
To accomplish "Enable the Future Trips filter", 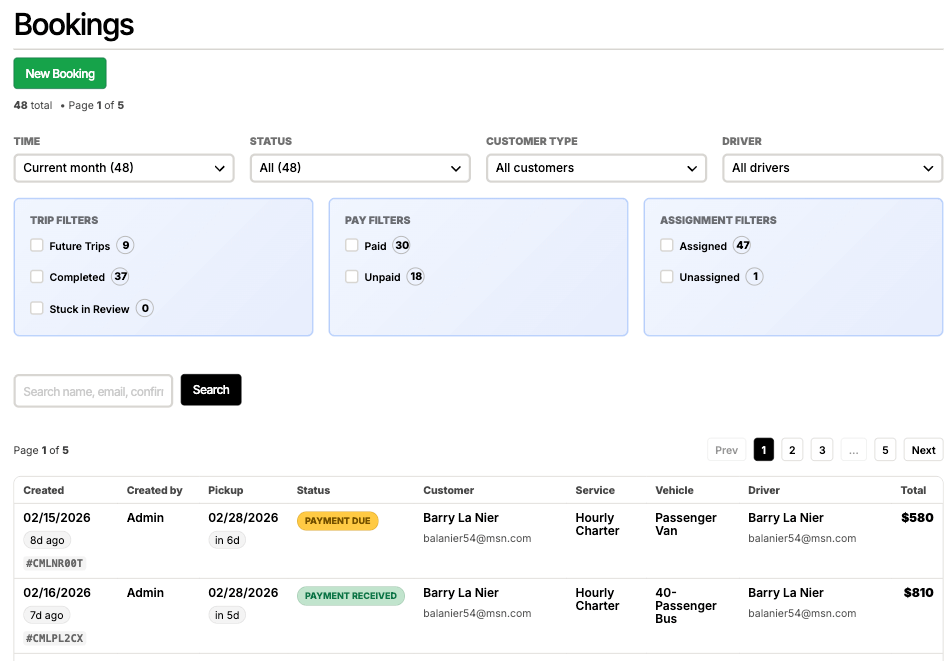I will click(36, 245).
